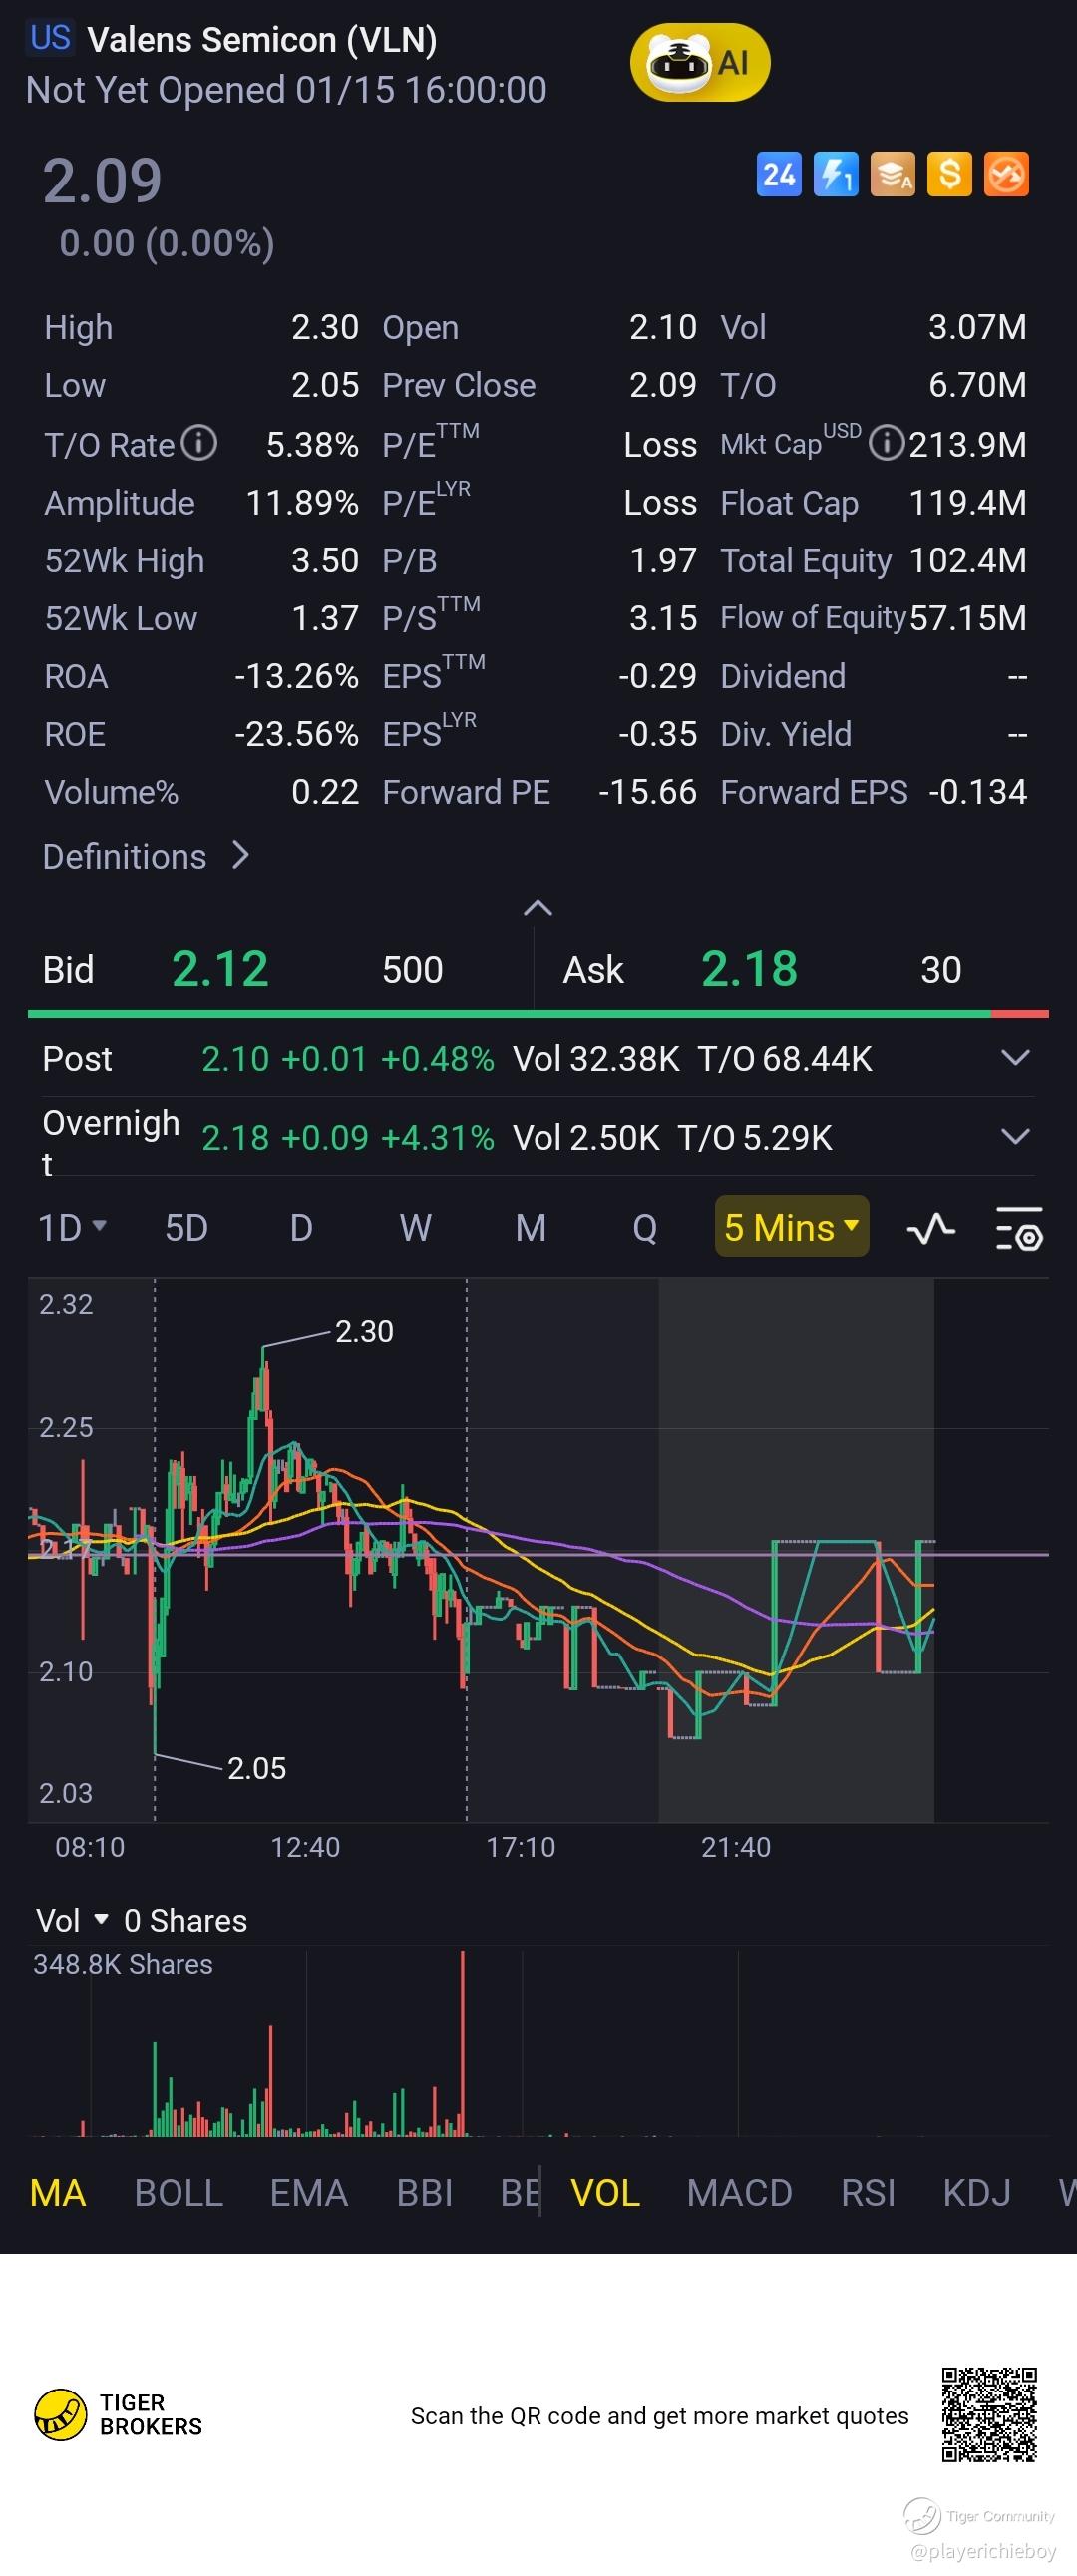Switch chart to daily D timeframe

pos(301,1227)
